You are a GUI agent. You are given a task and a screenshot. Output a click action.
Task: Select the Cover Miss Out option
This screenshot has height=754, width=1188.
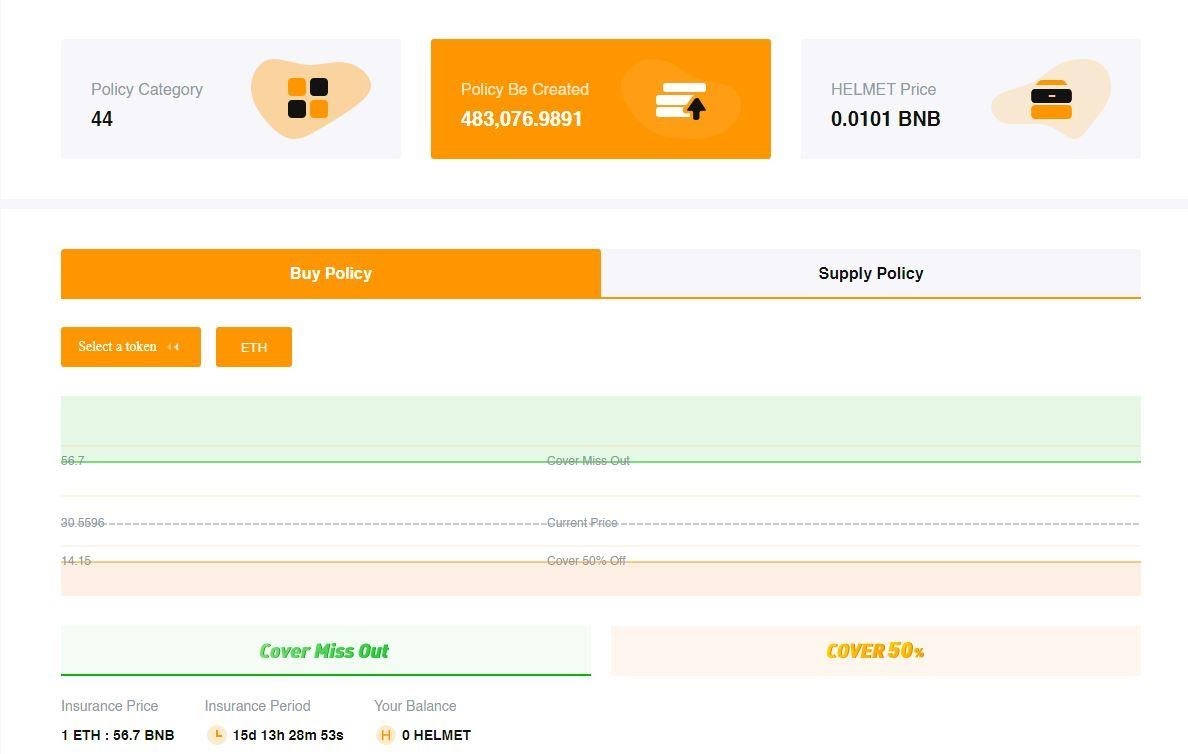pos(326,650)
